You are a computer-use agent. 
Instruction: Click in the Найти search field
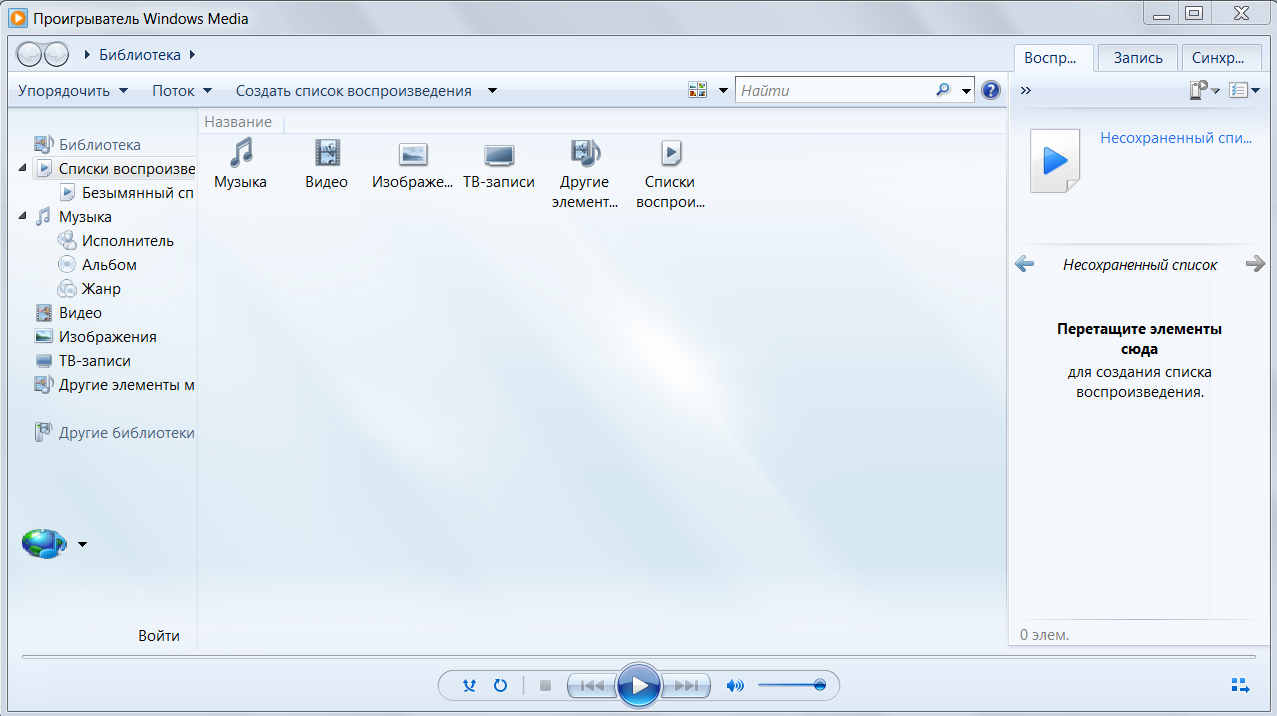pyautogui.click(x=835, y=90)
